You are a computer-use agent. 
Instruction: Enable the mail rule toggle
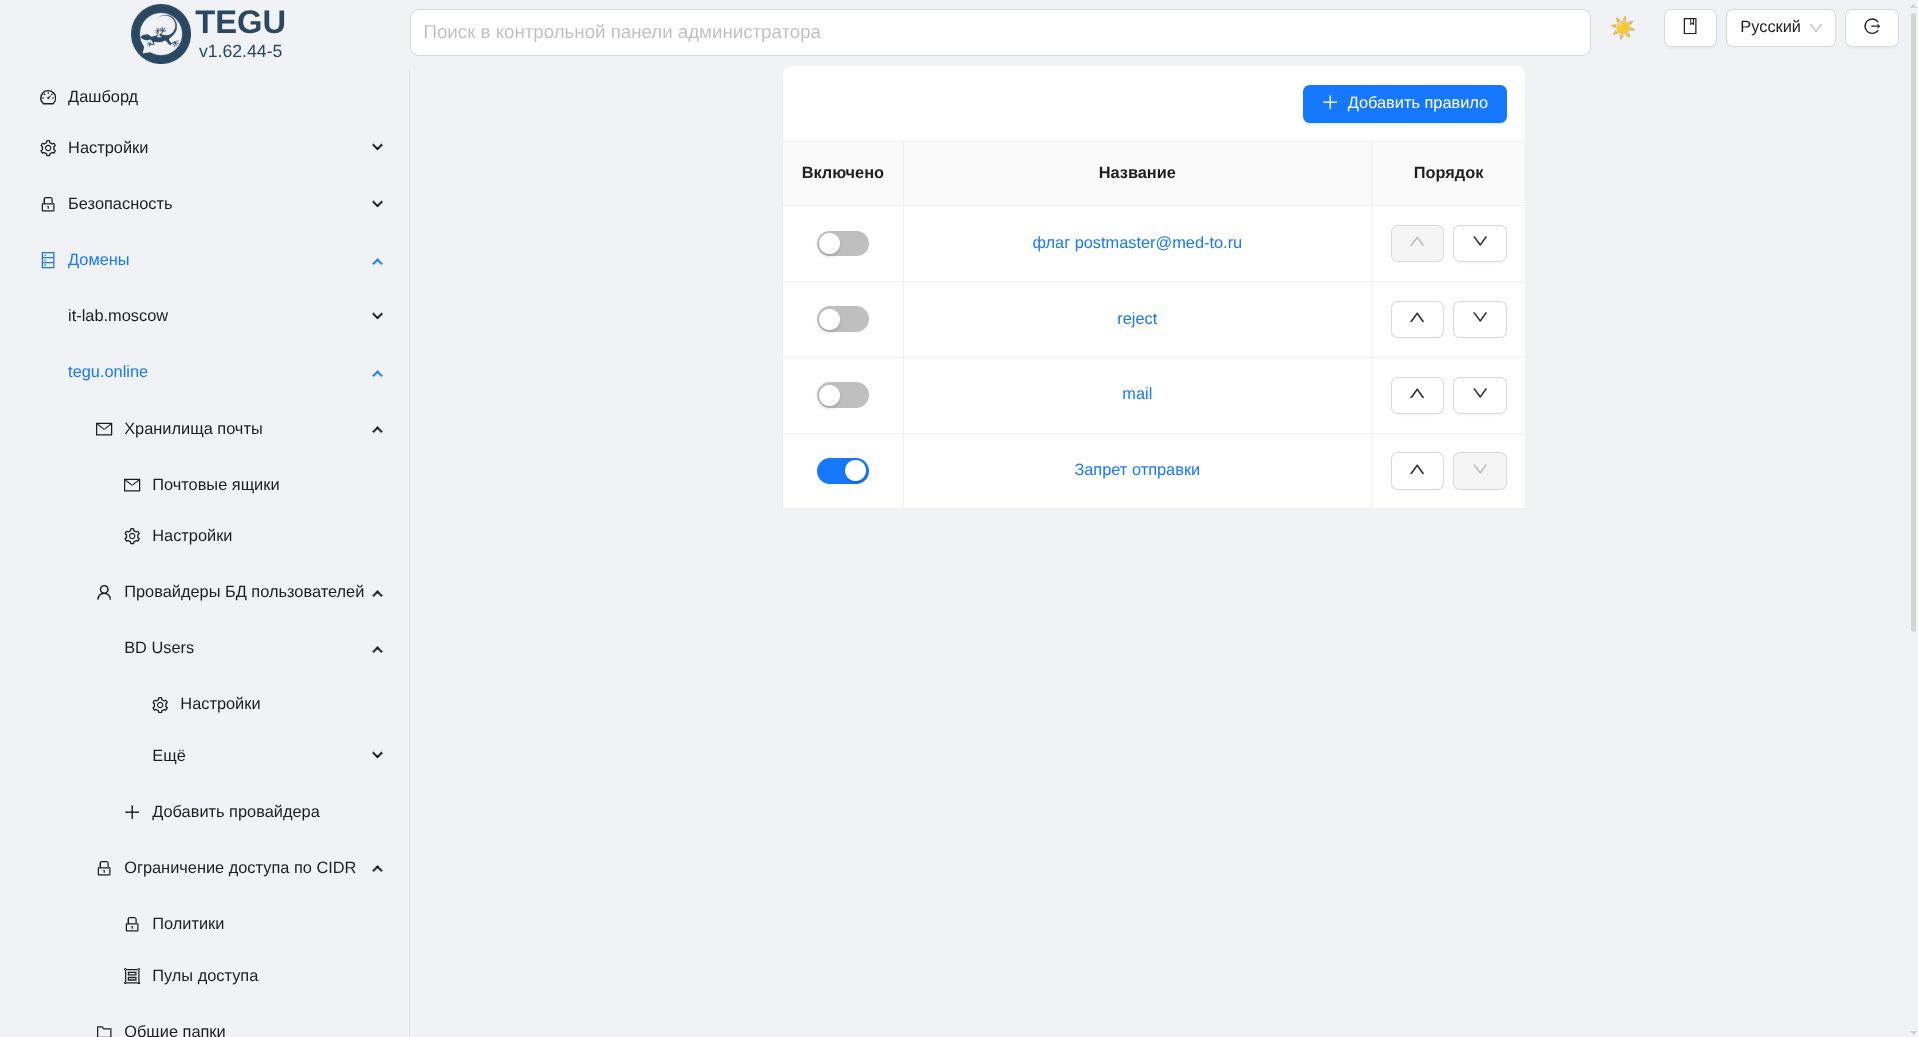pos(842,395)
